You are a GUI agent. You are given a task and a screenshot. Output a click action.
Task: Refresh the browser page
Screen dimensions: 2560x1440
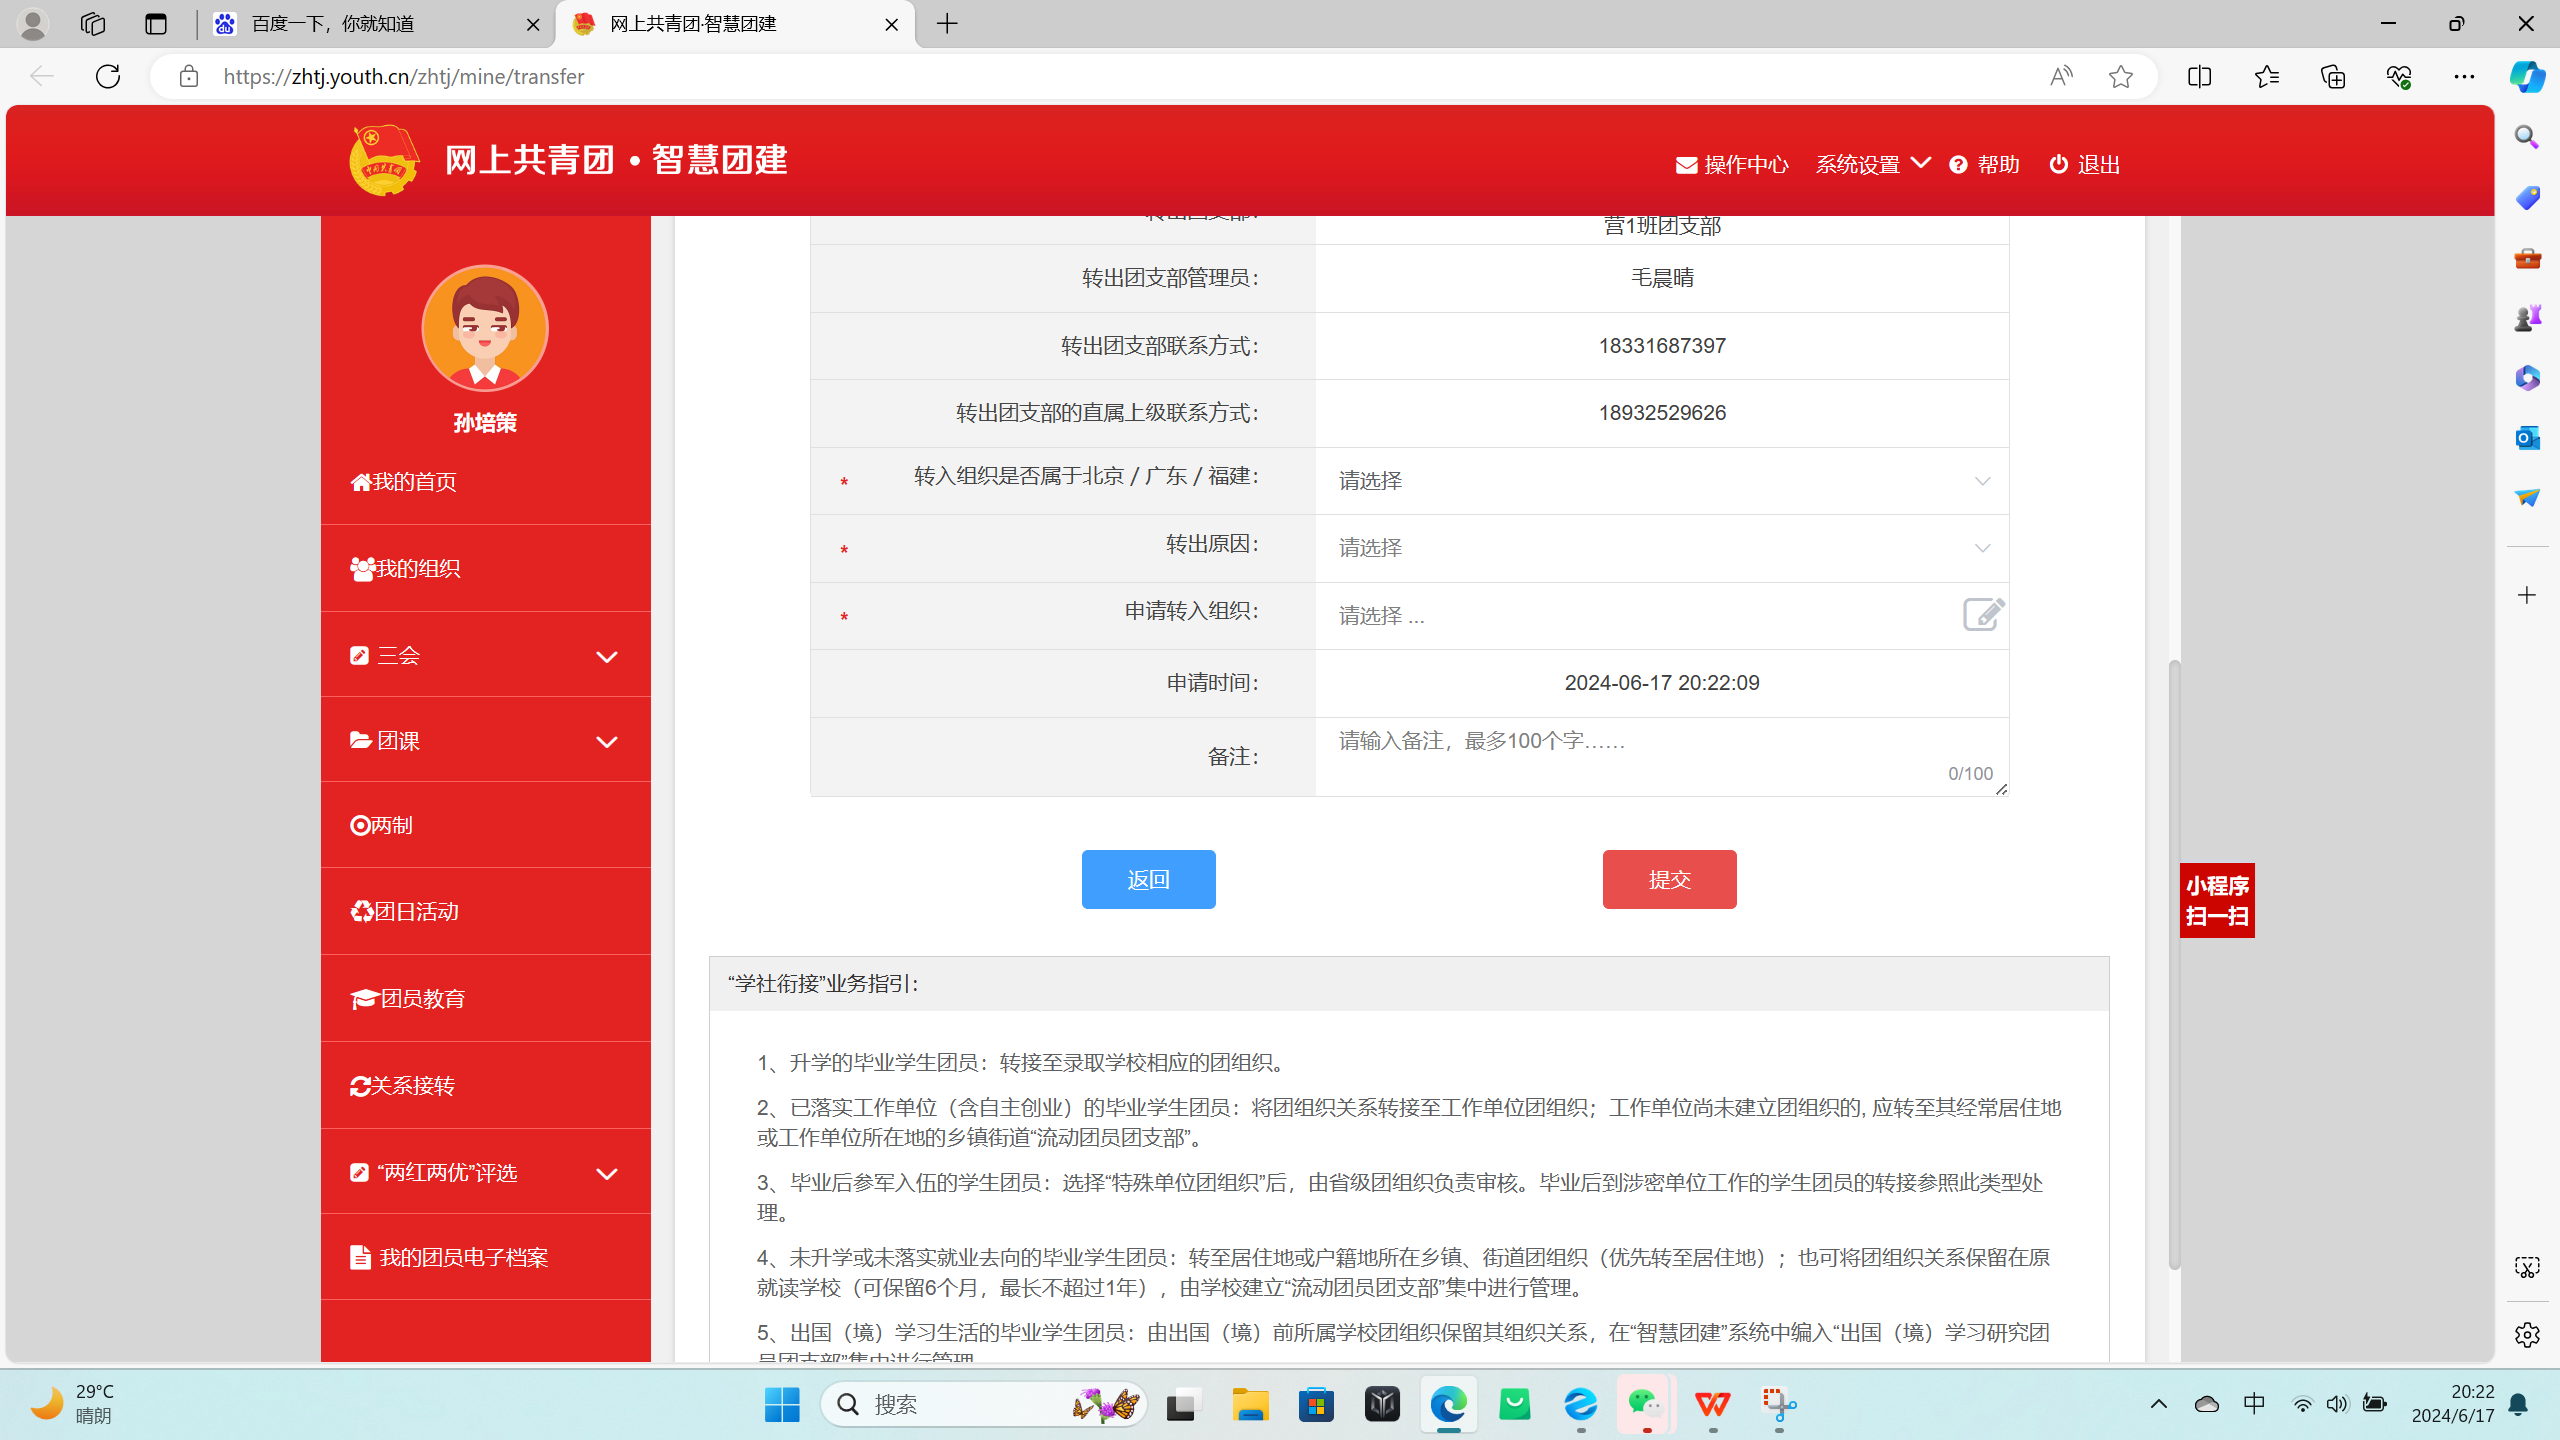108,76
